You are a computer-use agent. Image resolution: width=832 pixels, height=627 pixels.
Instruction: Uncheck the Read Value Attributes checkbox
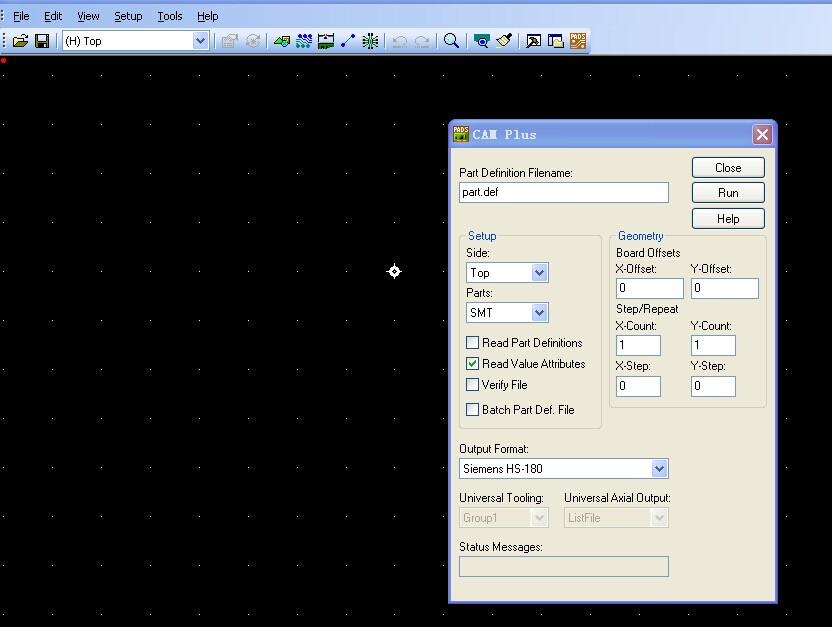pyautogui.click(x=473, y=364)
